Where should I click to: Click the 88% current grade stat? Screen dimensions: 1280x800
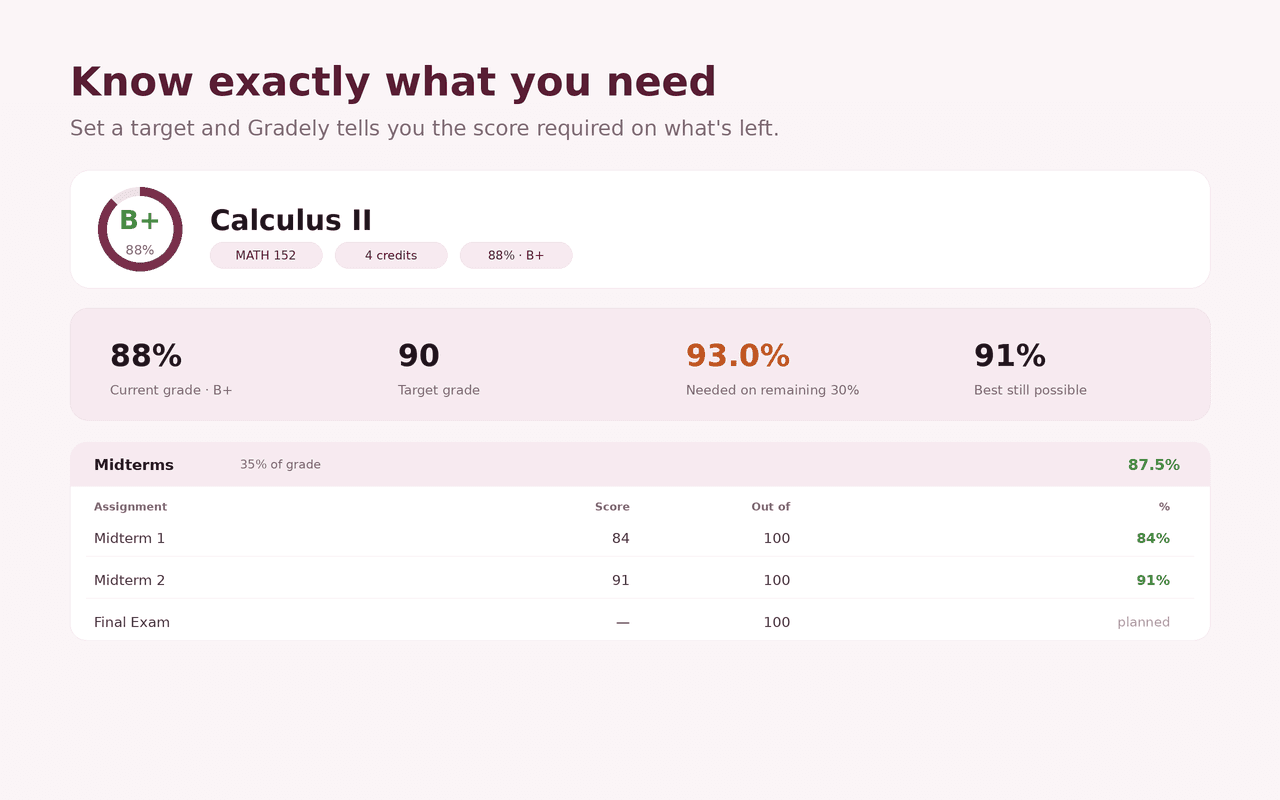[146, 356]
